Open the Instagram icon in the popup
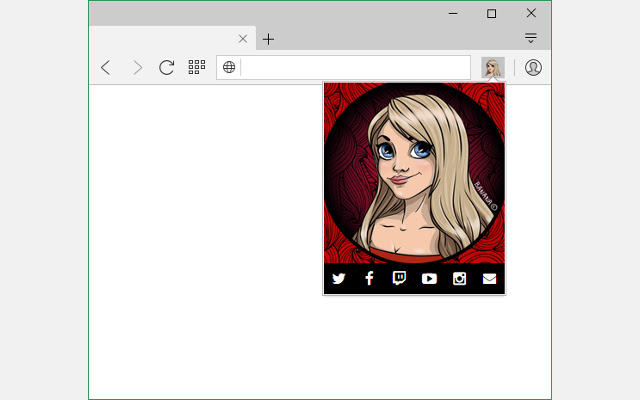640x400 pixels. tap(459, 279)
